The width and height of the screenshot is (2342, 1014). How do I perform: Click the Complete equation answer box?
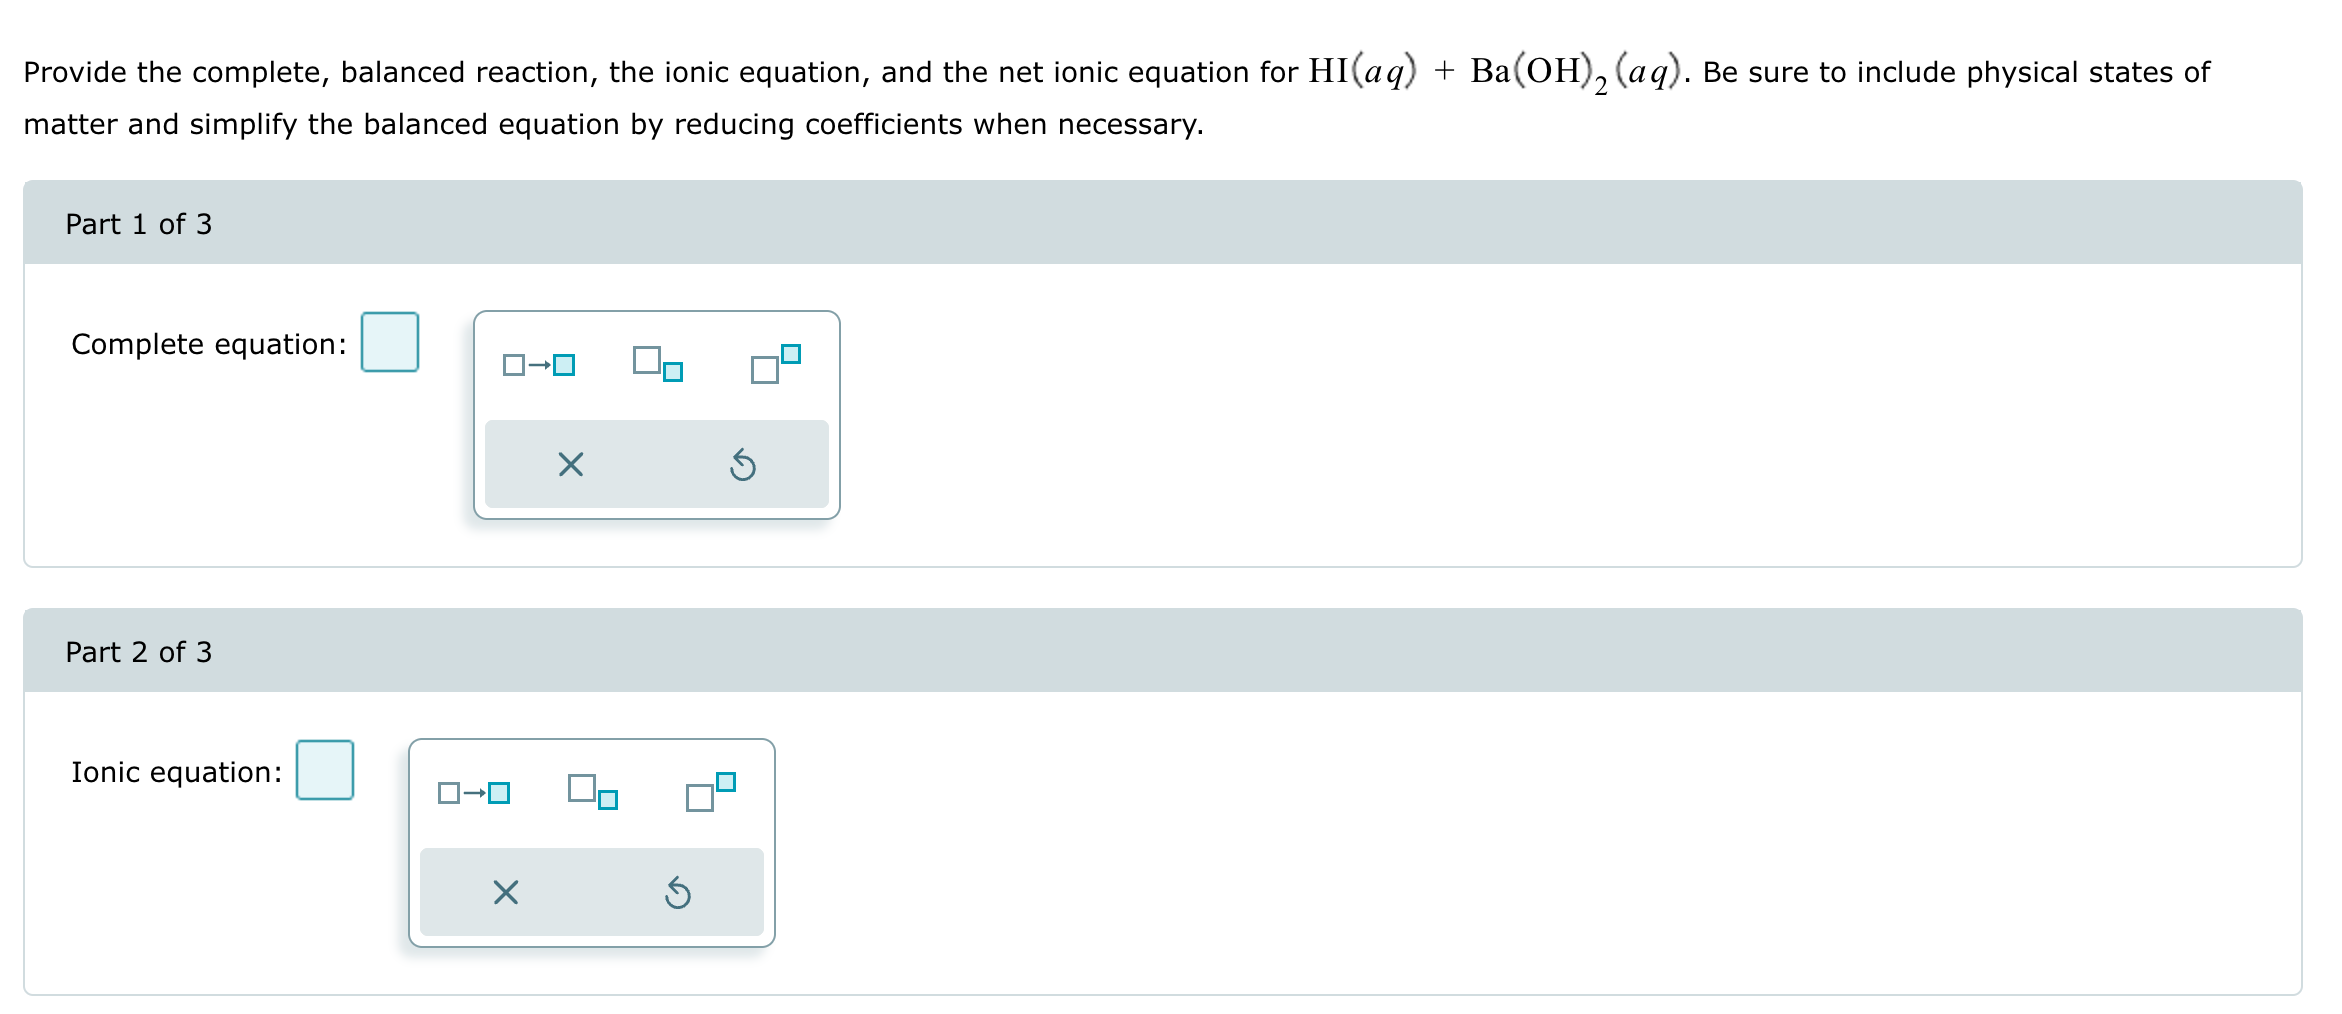(389, 343)
